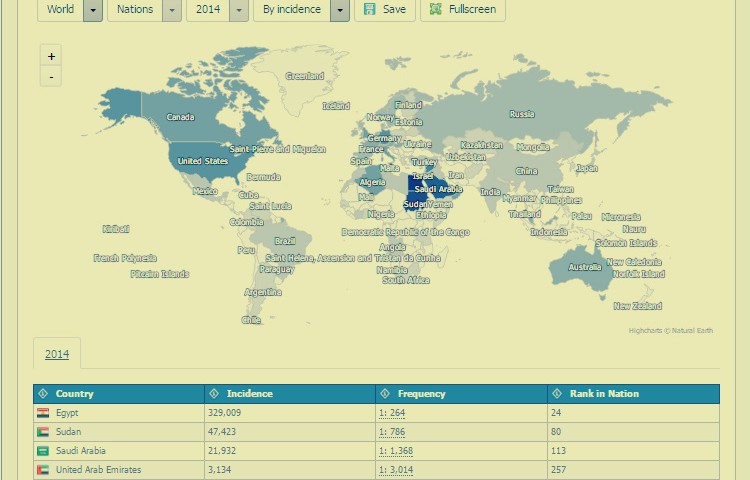750x480 pixels.
Task: Zoom out the map with minus button
Action: (x=51, y=77)
